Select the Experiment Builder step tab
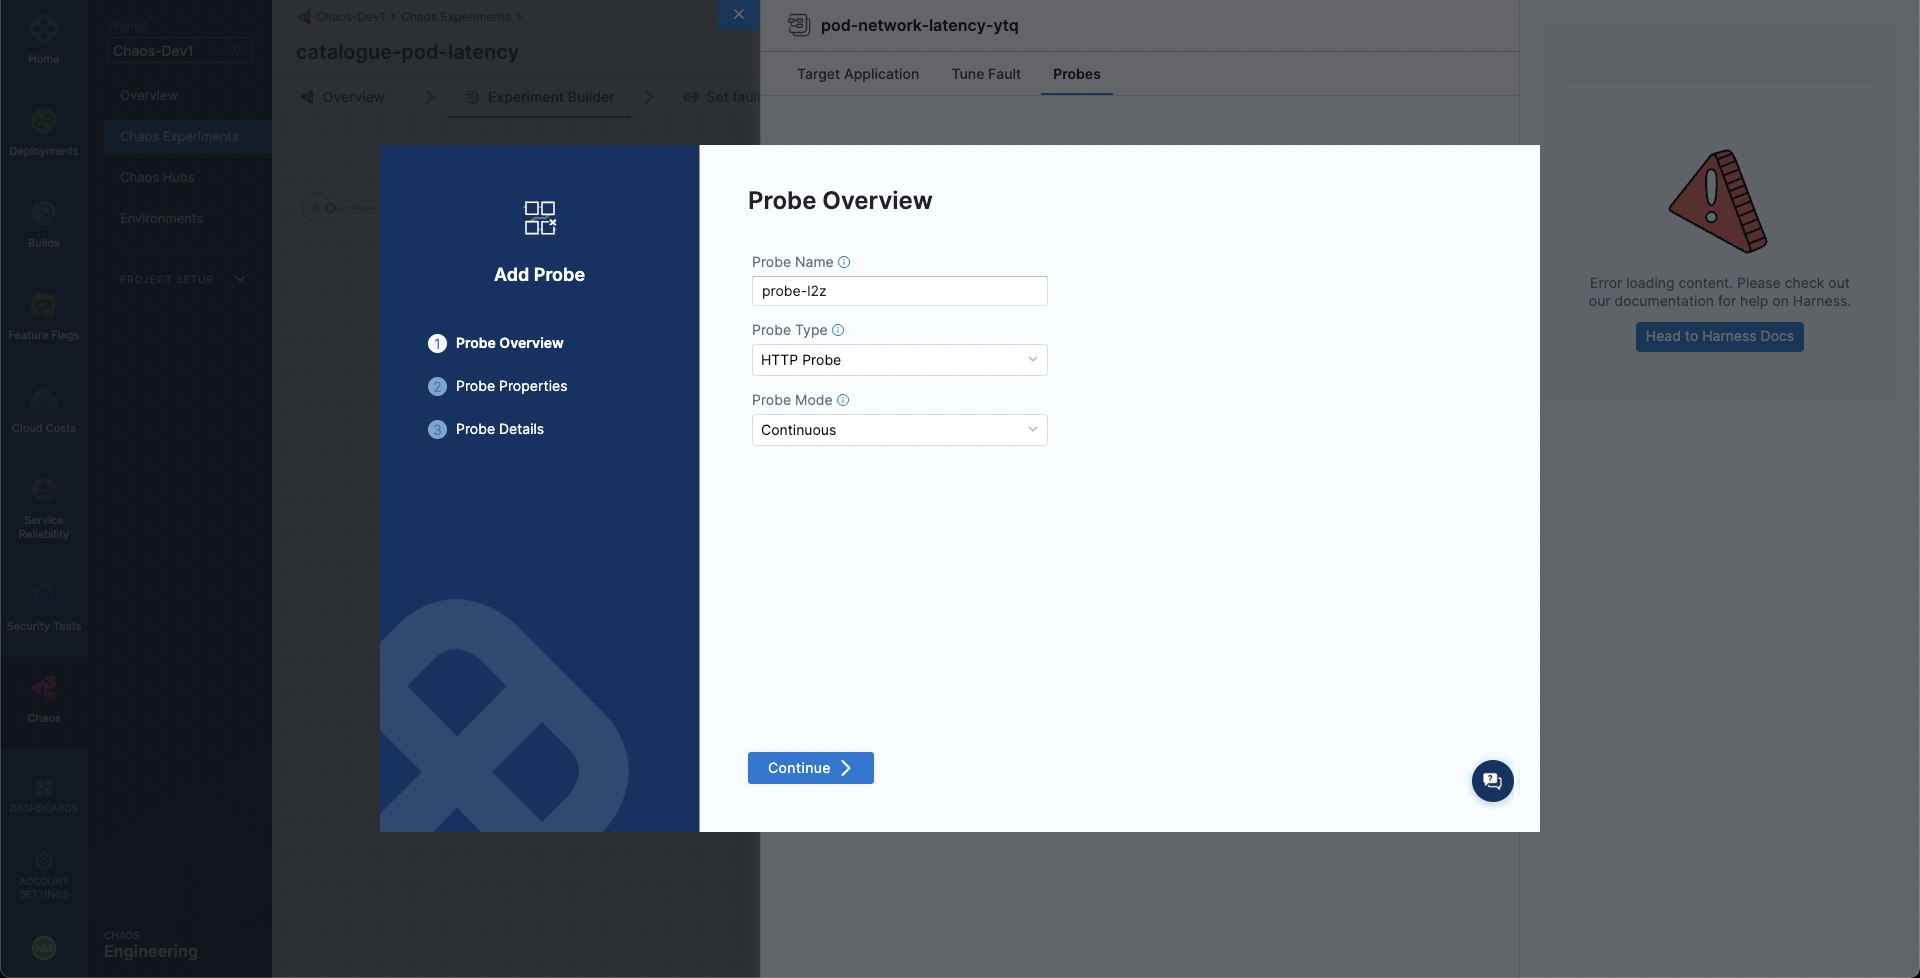This screenshot has width=1920, height=978. (540, 97)
